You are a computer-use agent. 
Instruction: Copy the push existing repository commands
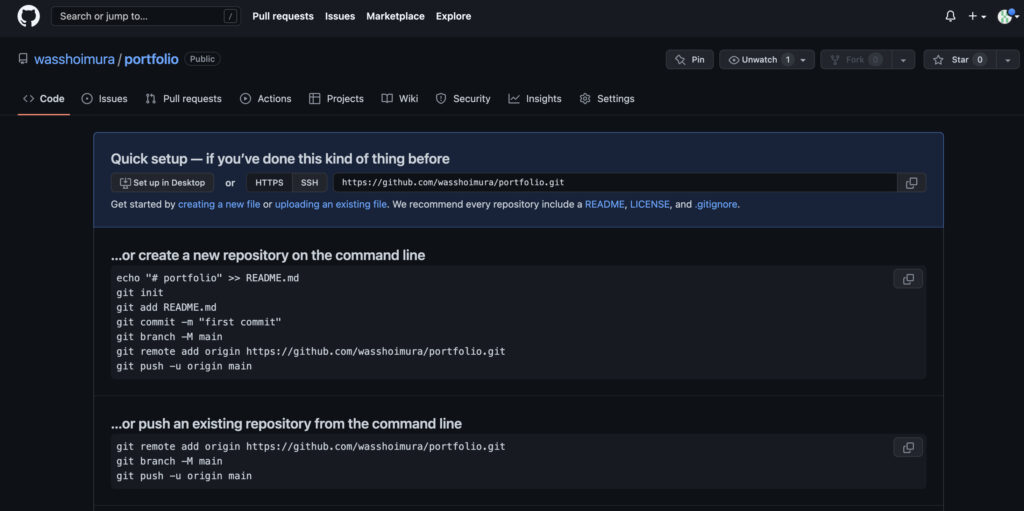pyautogui.click(x=908, y=448)
